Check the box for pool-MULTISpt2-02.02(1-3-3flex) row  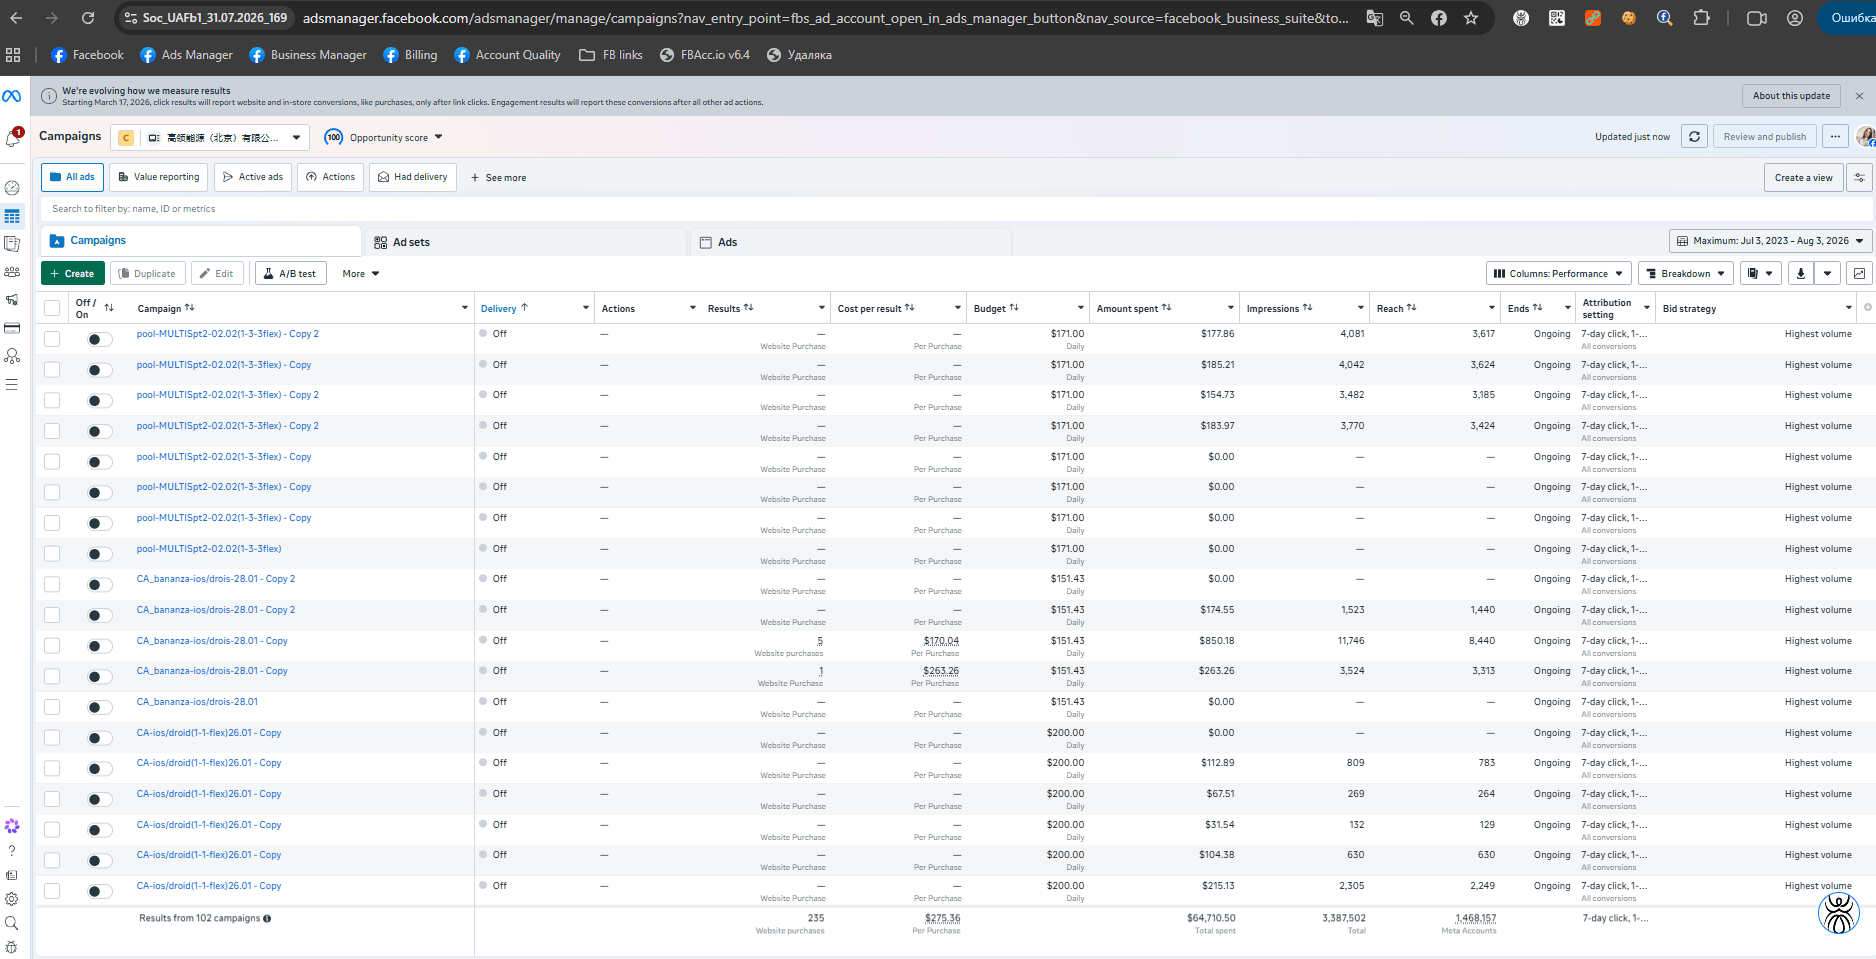click(x=52, y=554)
